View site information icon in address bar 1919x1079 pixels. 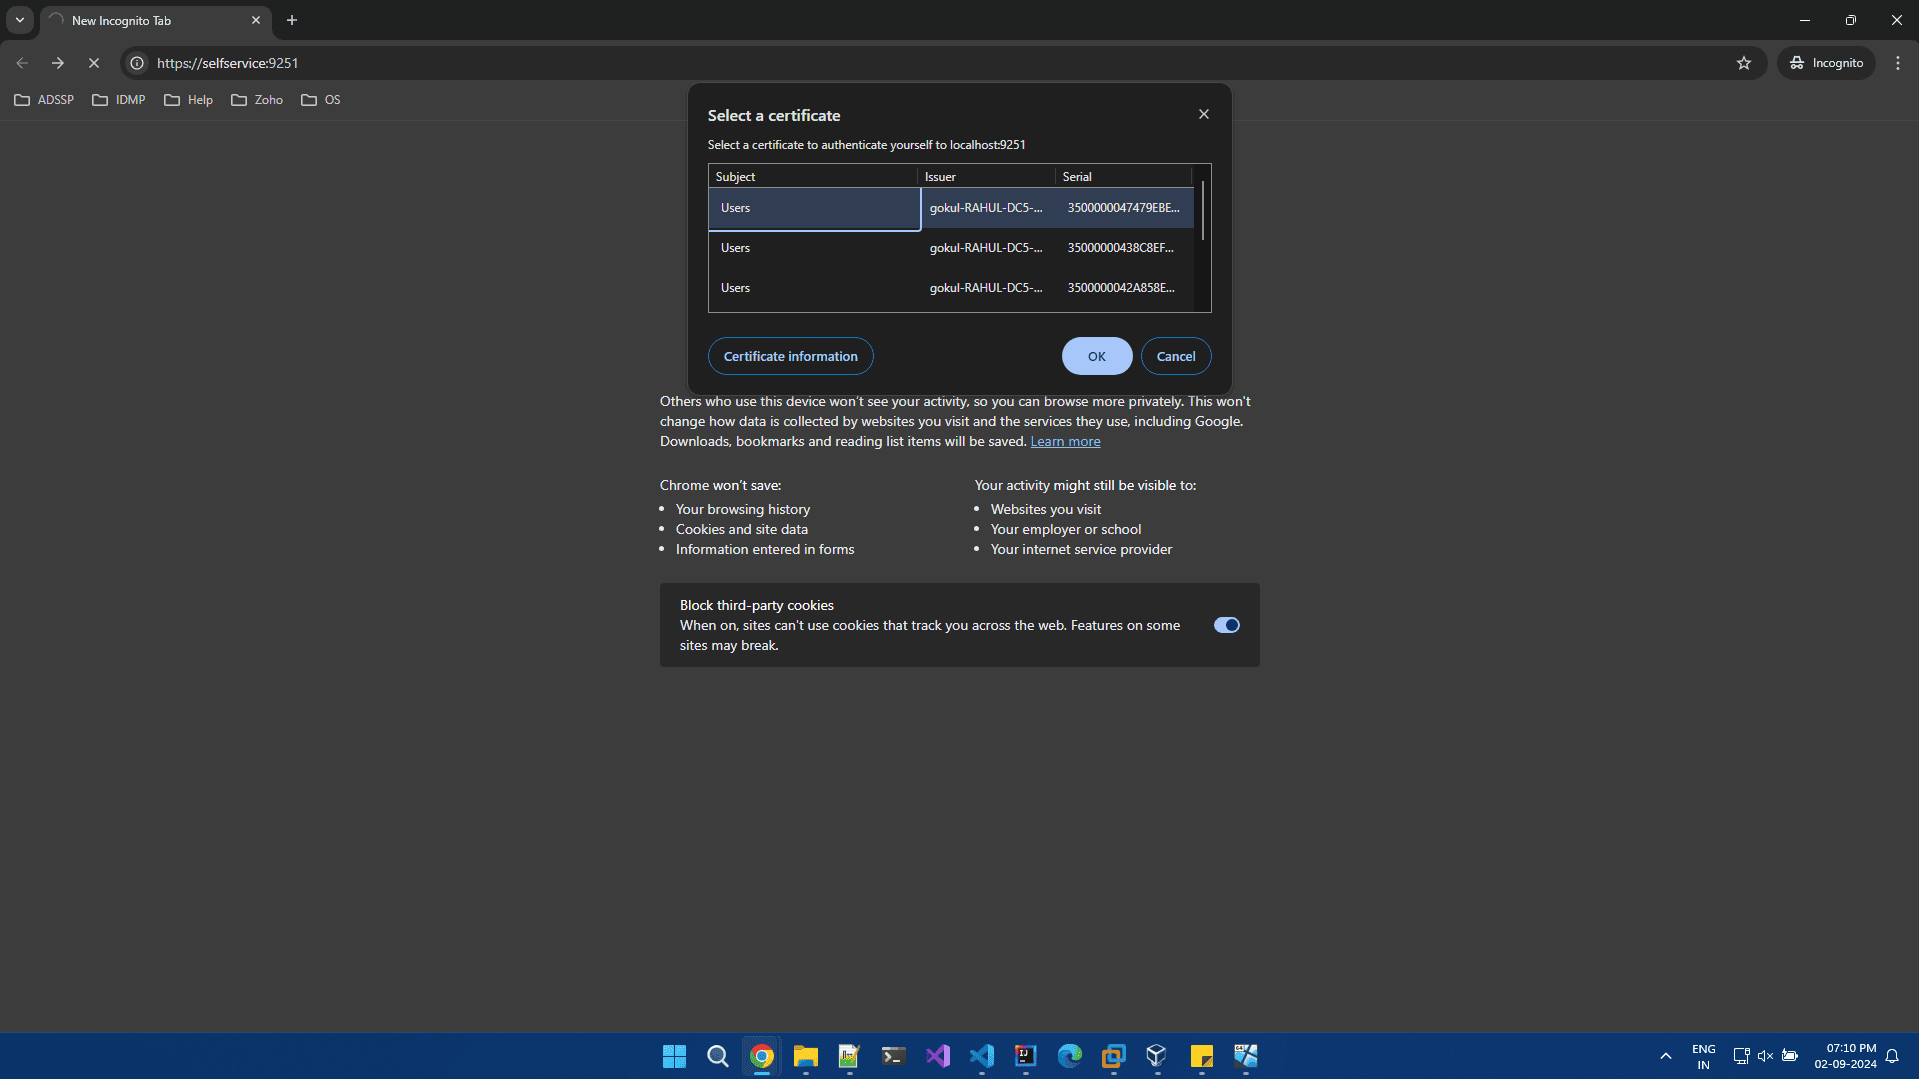[138, 63]
